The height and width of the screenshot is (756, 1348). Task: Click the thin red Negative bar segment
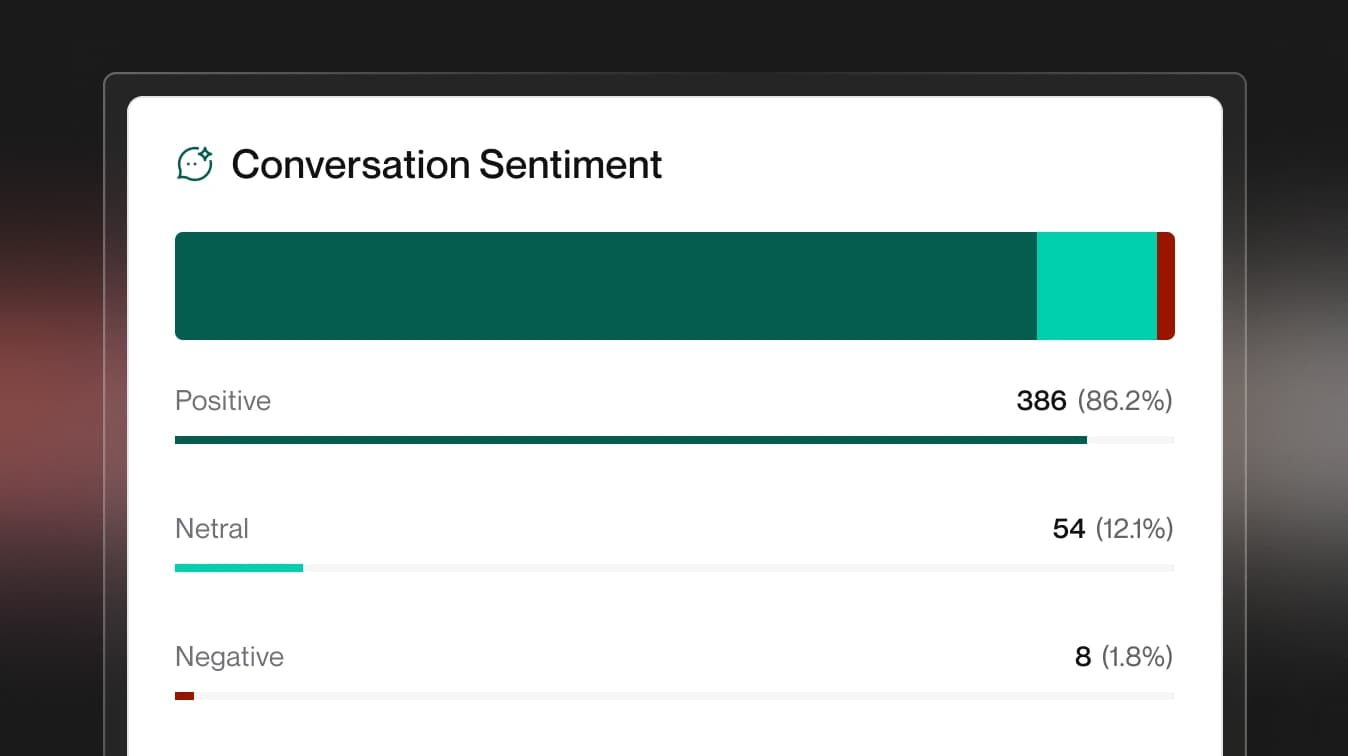[x=1167, y=285]
